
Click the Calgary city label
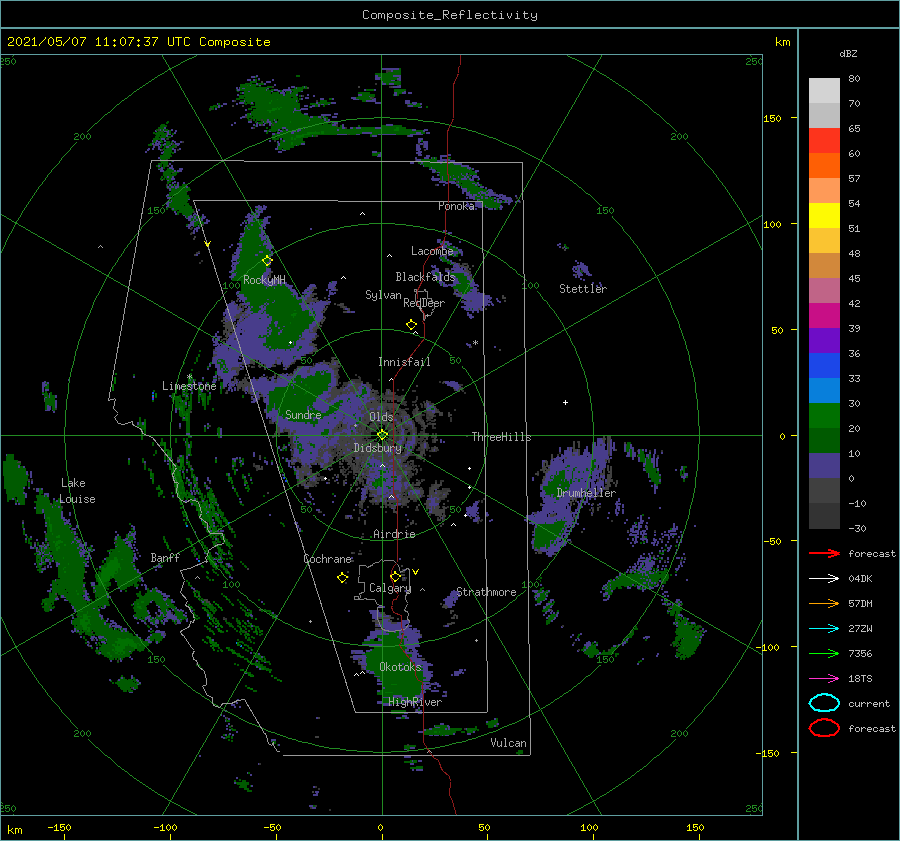(390, 588)
